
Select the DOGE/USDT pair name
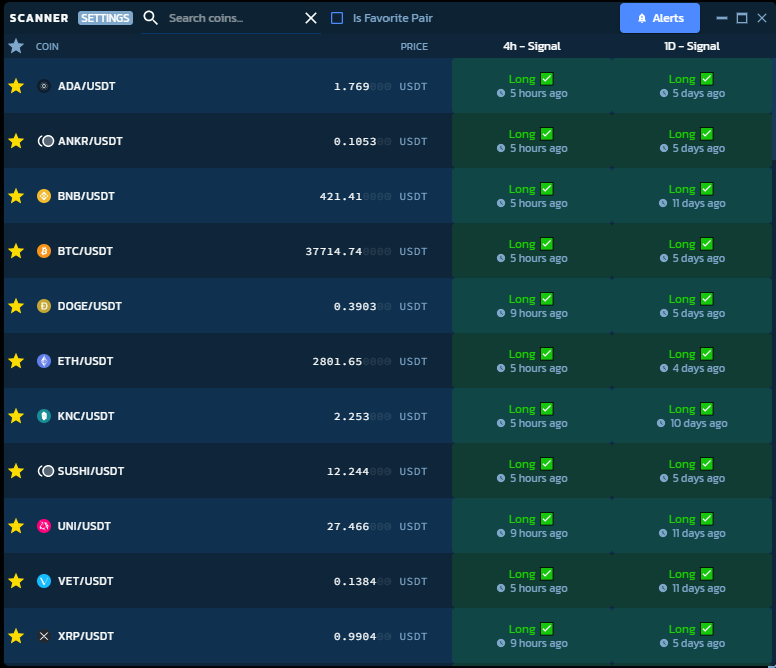90,306
